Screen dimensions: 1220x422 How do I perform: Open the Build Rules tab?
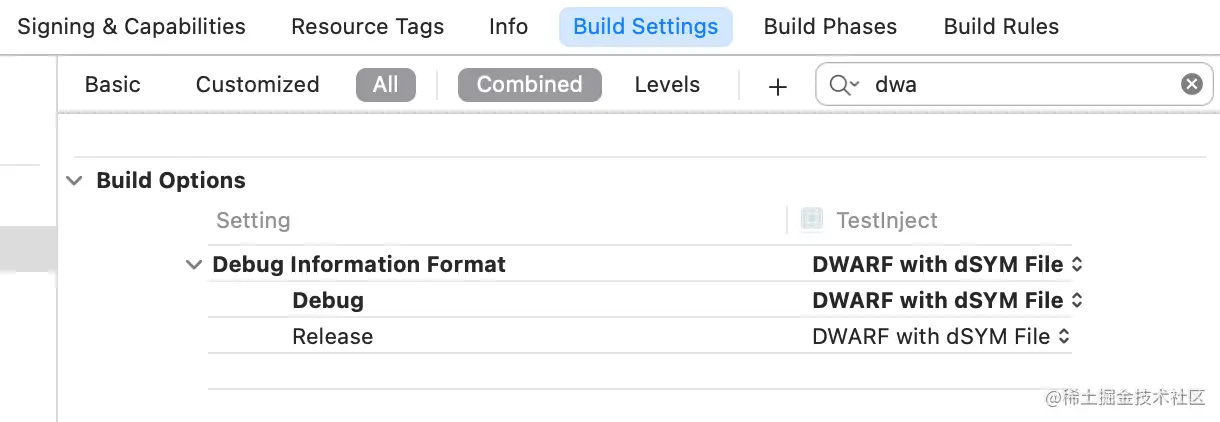click(1001, 27)
